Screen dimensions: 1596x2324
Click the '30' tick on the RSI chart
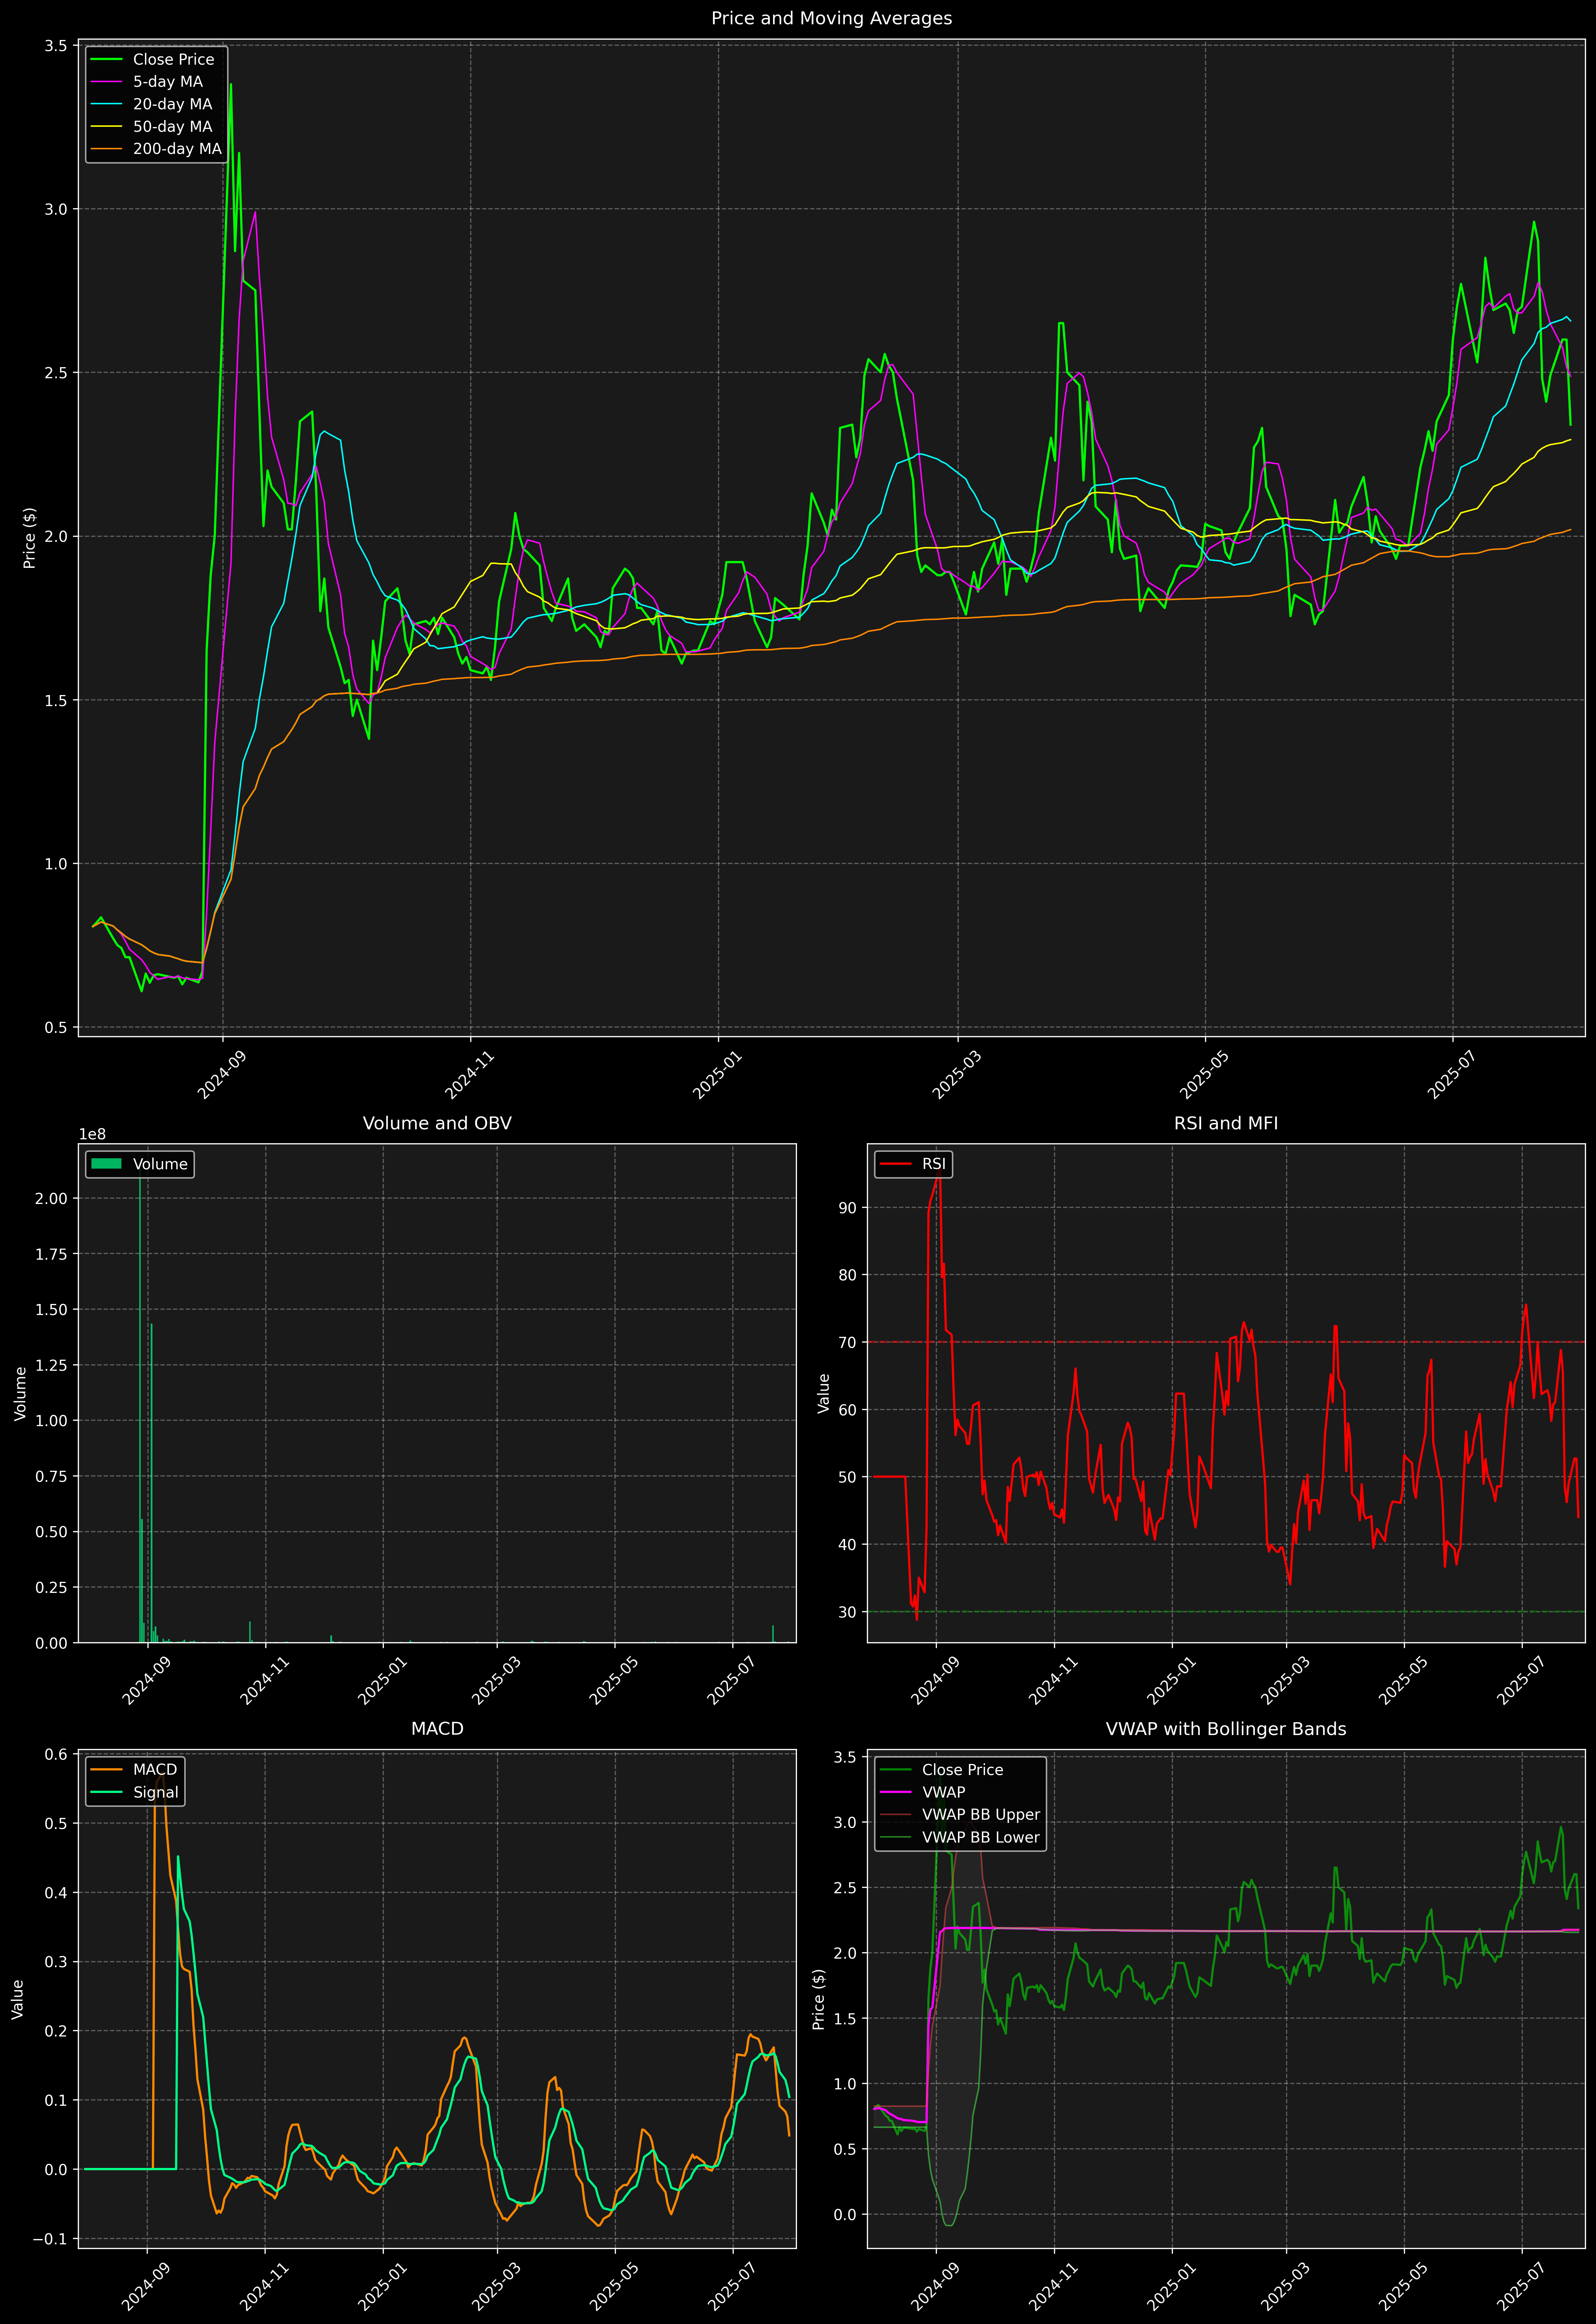coord(848,1612)
